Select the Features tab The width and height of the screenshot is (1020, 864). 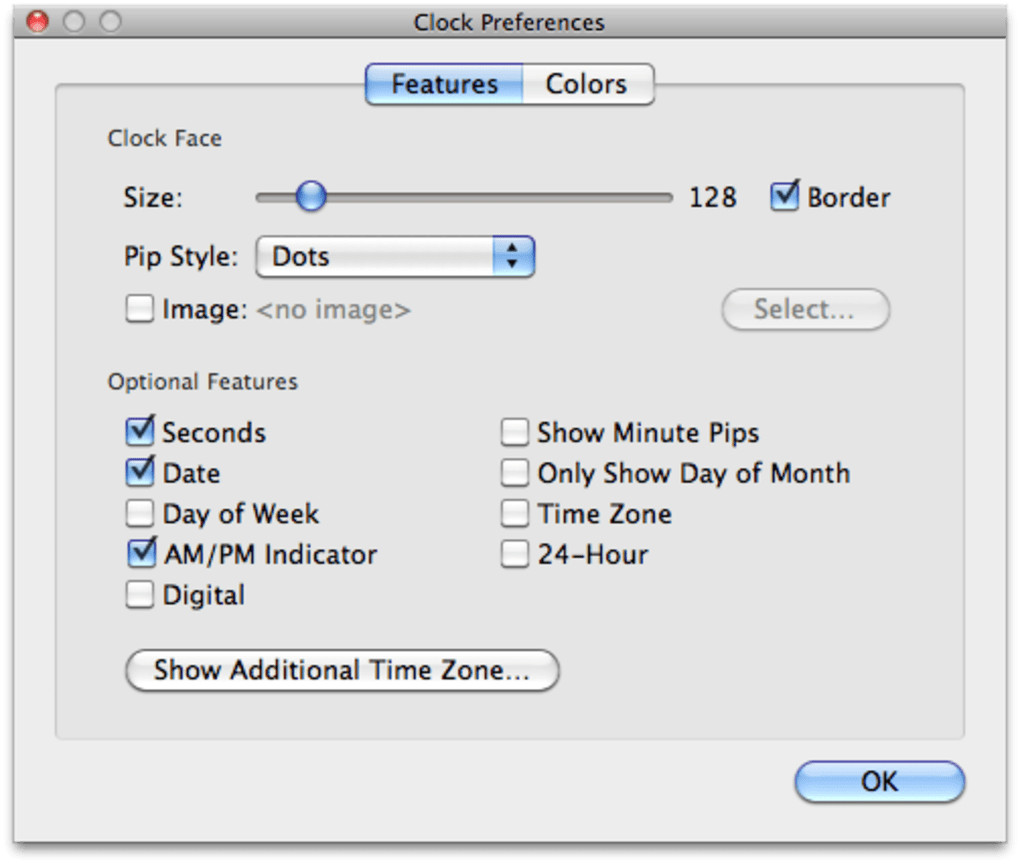444,84
